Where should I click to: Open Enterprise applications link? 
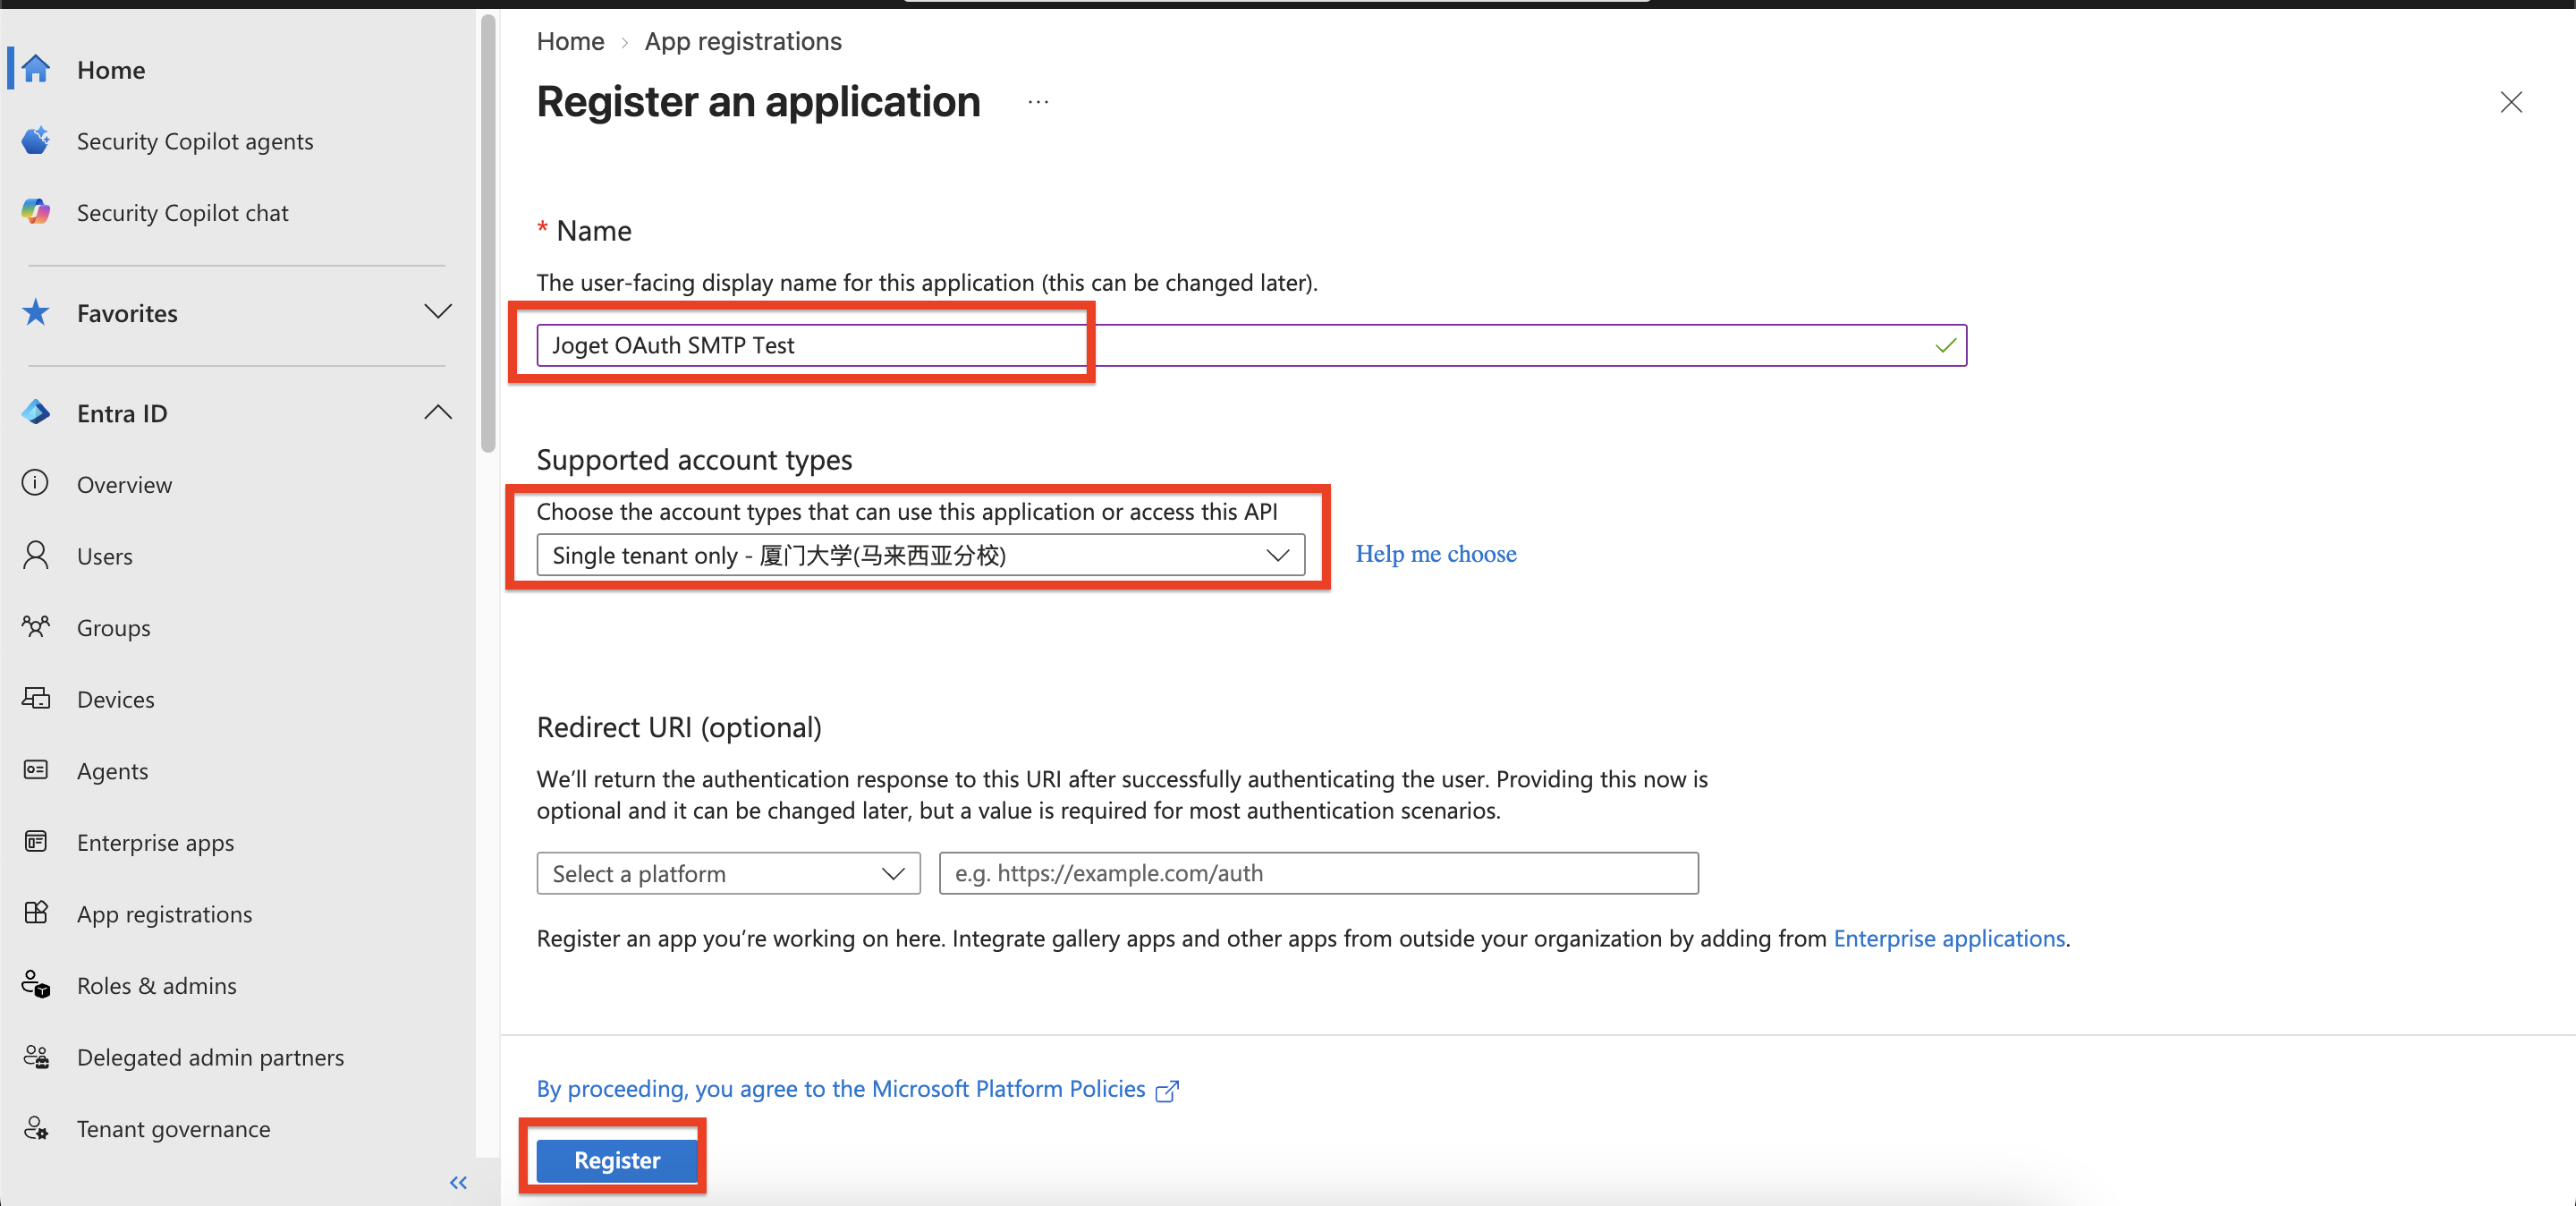point(1948,938)
